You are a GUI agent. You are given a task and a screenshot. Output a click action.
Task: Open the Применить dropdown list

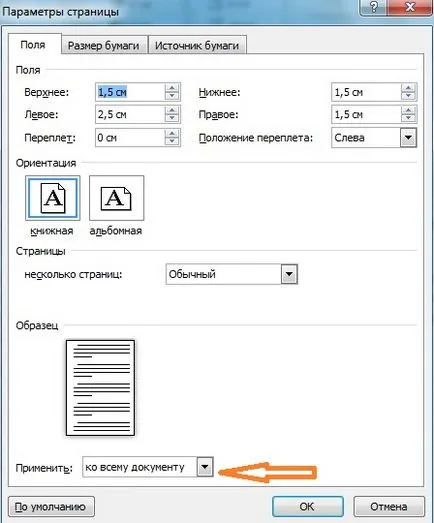(205, 467)
